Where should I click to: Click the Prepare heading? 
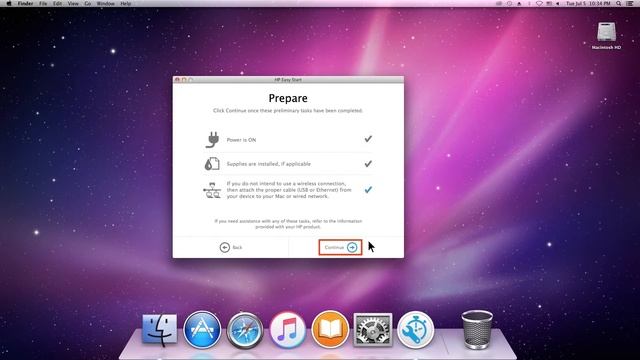(x=288, y=98)
